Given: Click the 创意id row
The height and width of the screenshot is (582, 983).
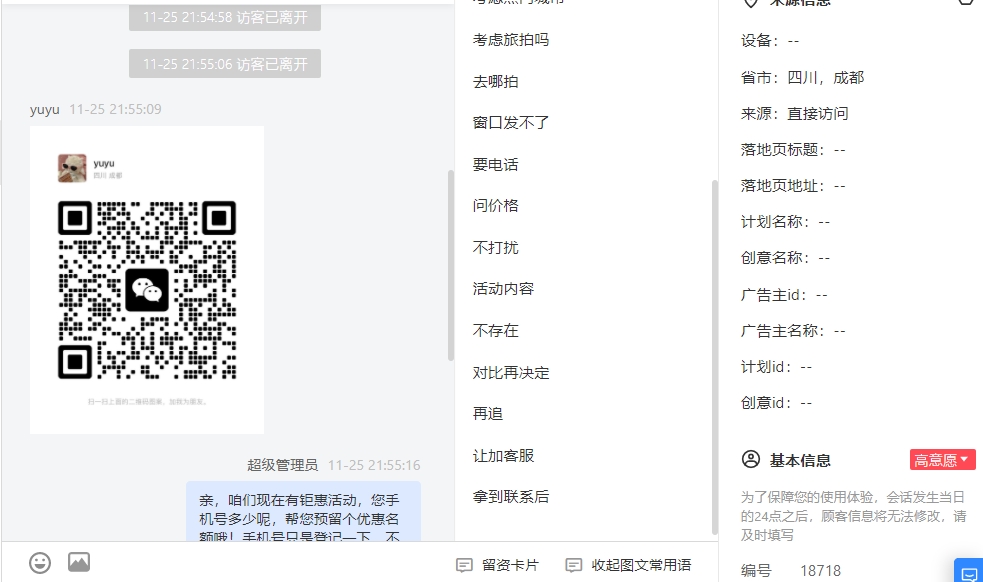Looking at the screenshot, I should point(776,403).
